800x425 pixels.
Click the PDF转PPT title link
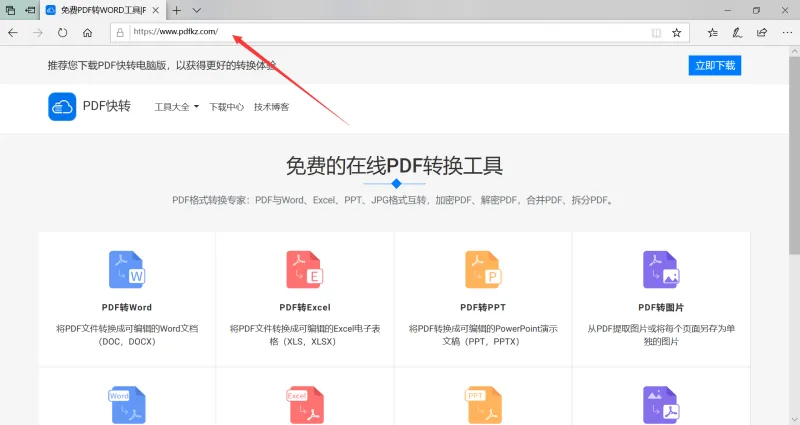pyautogui.click(x=483, y=307)
